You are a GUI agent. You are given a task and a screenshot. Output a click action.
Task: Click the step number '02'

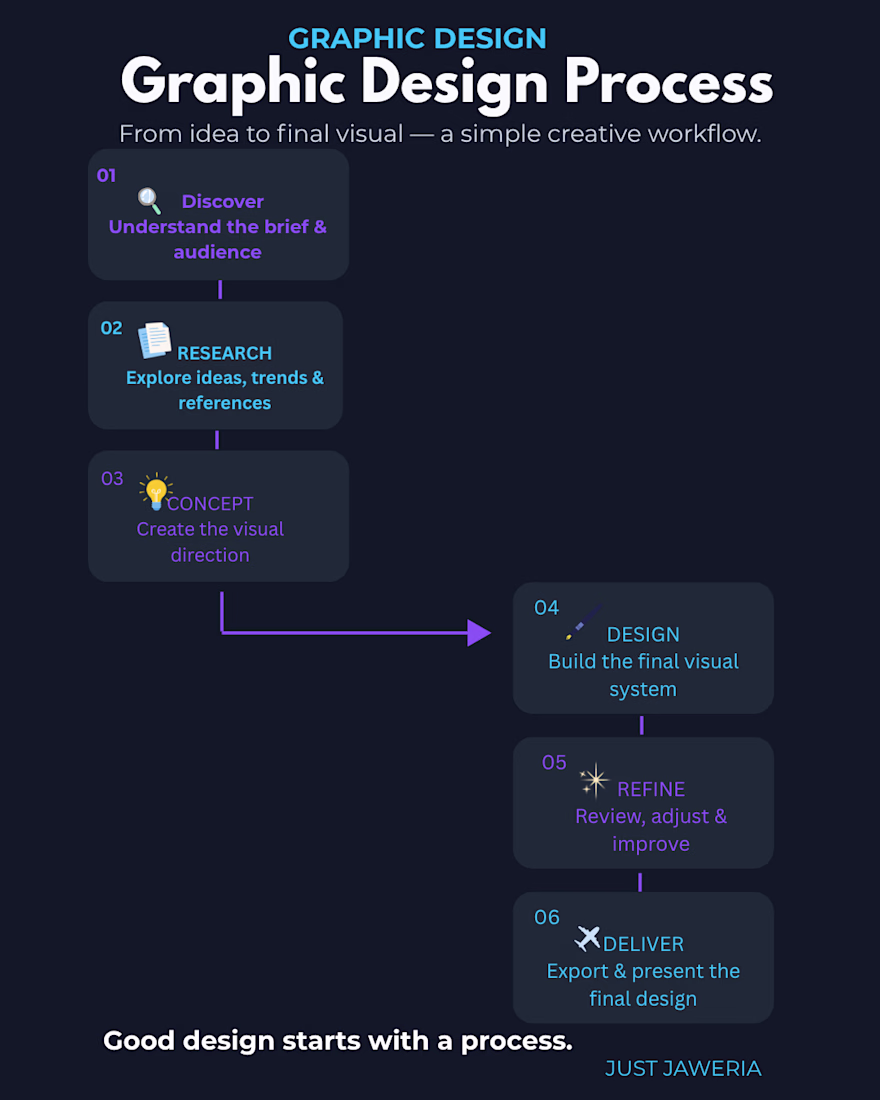point(112,328)
